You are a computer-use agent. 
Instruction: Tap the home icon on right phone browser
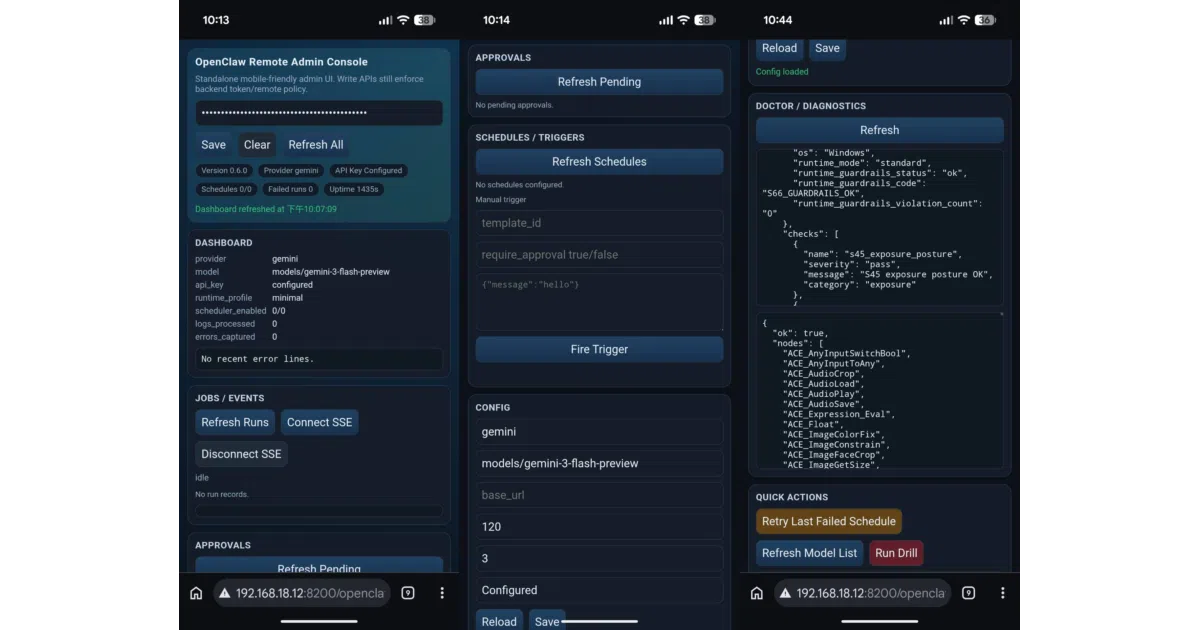pyautogui.click(x=757, y=593)
